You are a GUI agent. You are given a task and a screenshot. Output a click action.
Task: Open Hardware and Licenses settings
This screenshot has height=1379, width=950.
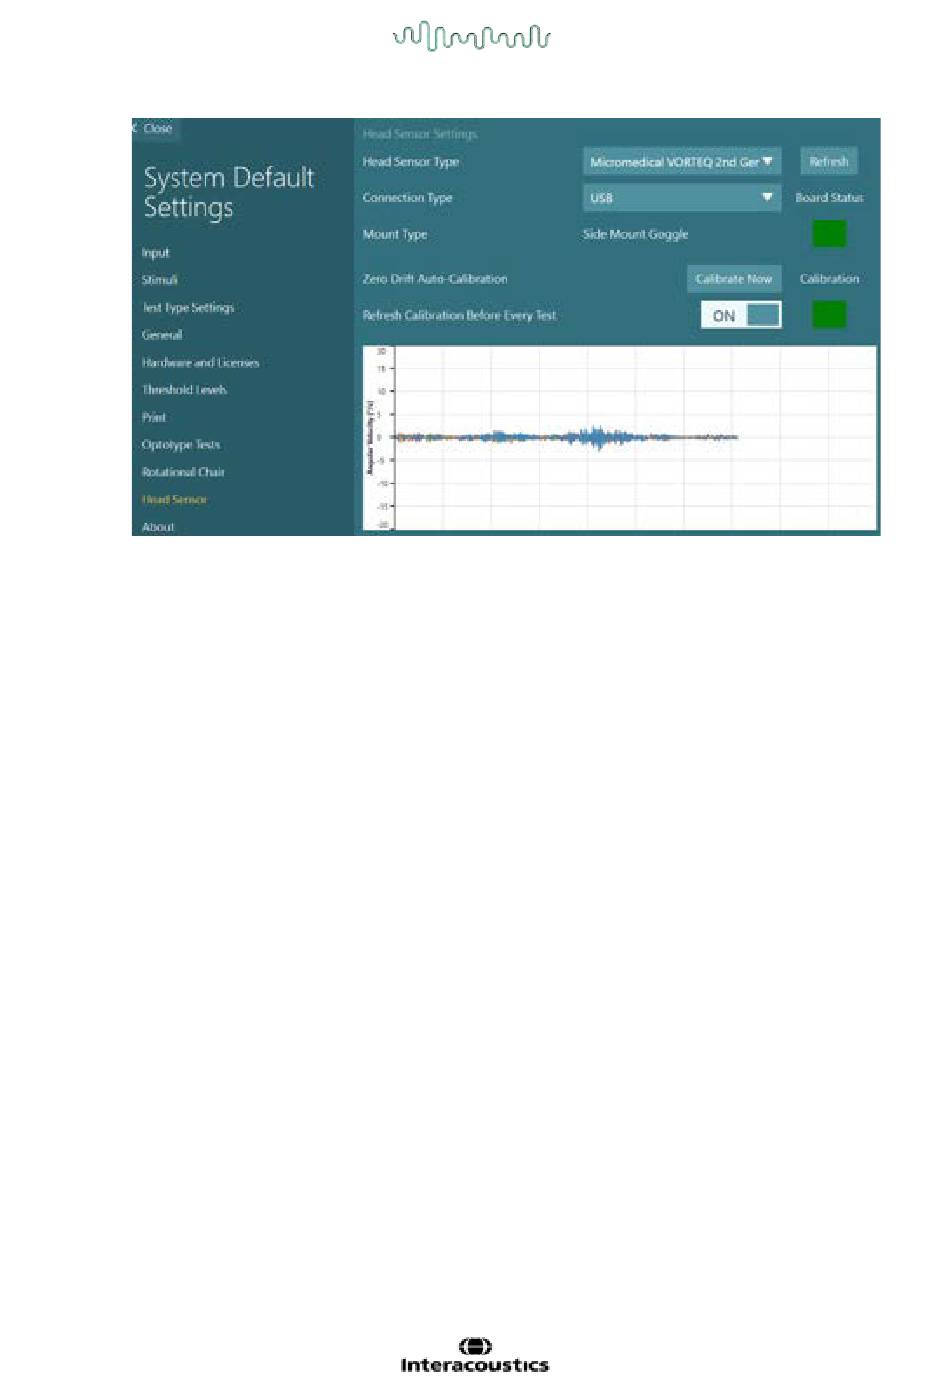coord(200,363)
